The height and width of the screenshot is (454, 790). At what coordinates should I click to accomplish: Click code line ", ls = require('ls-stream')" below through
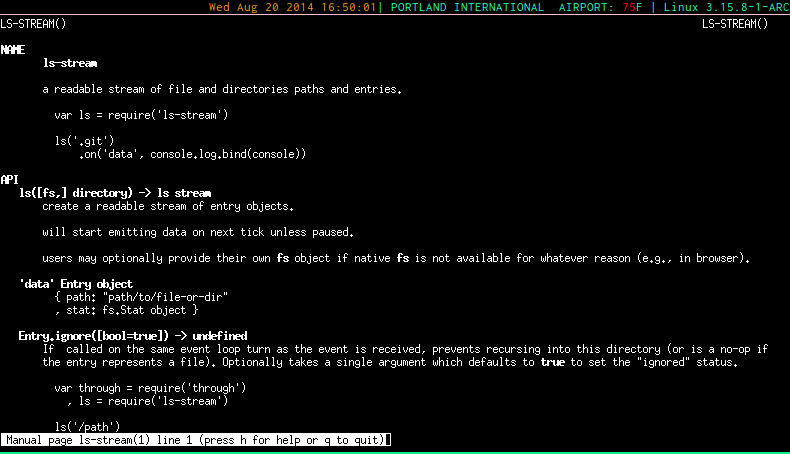click(147, 401)
